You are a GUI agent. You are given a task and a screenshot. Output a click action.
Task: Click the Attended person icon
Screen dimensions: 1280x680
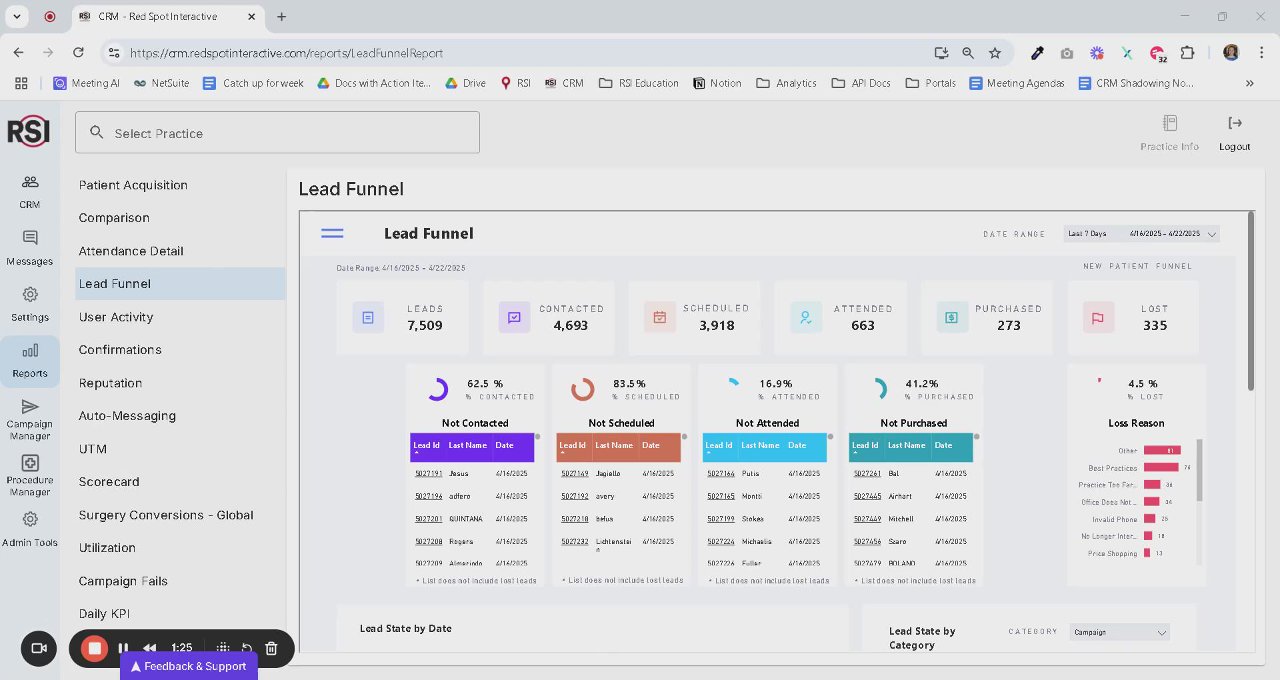[806, 317]
